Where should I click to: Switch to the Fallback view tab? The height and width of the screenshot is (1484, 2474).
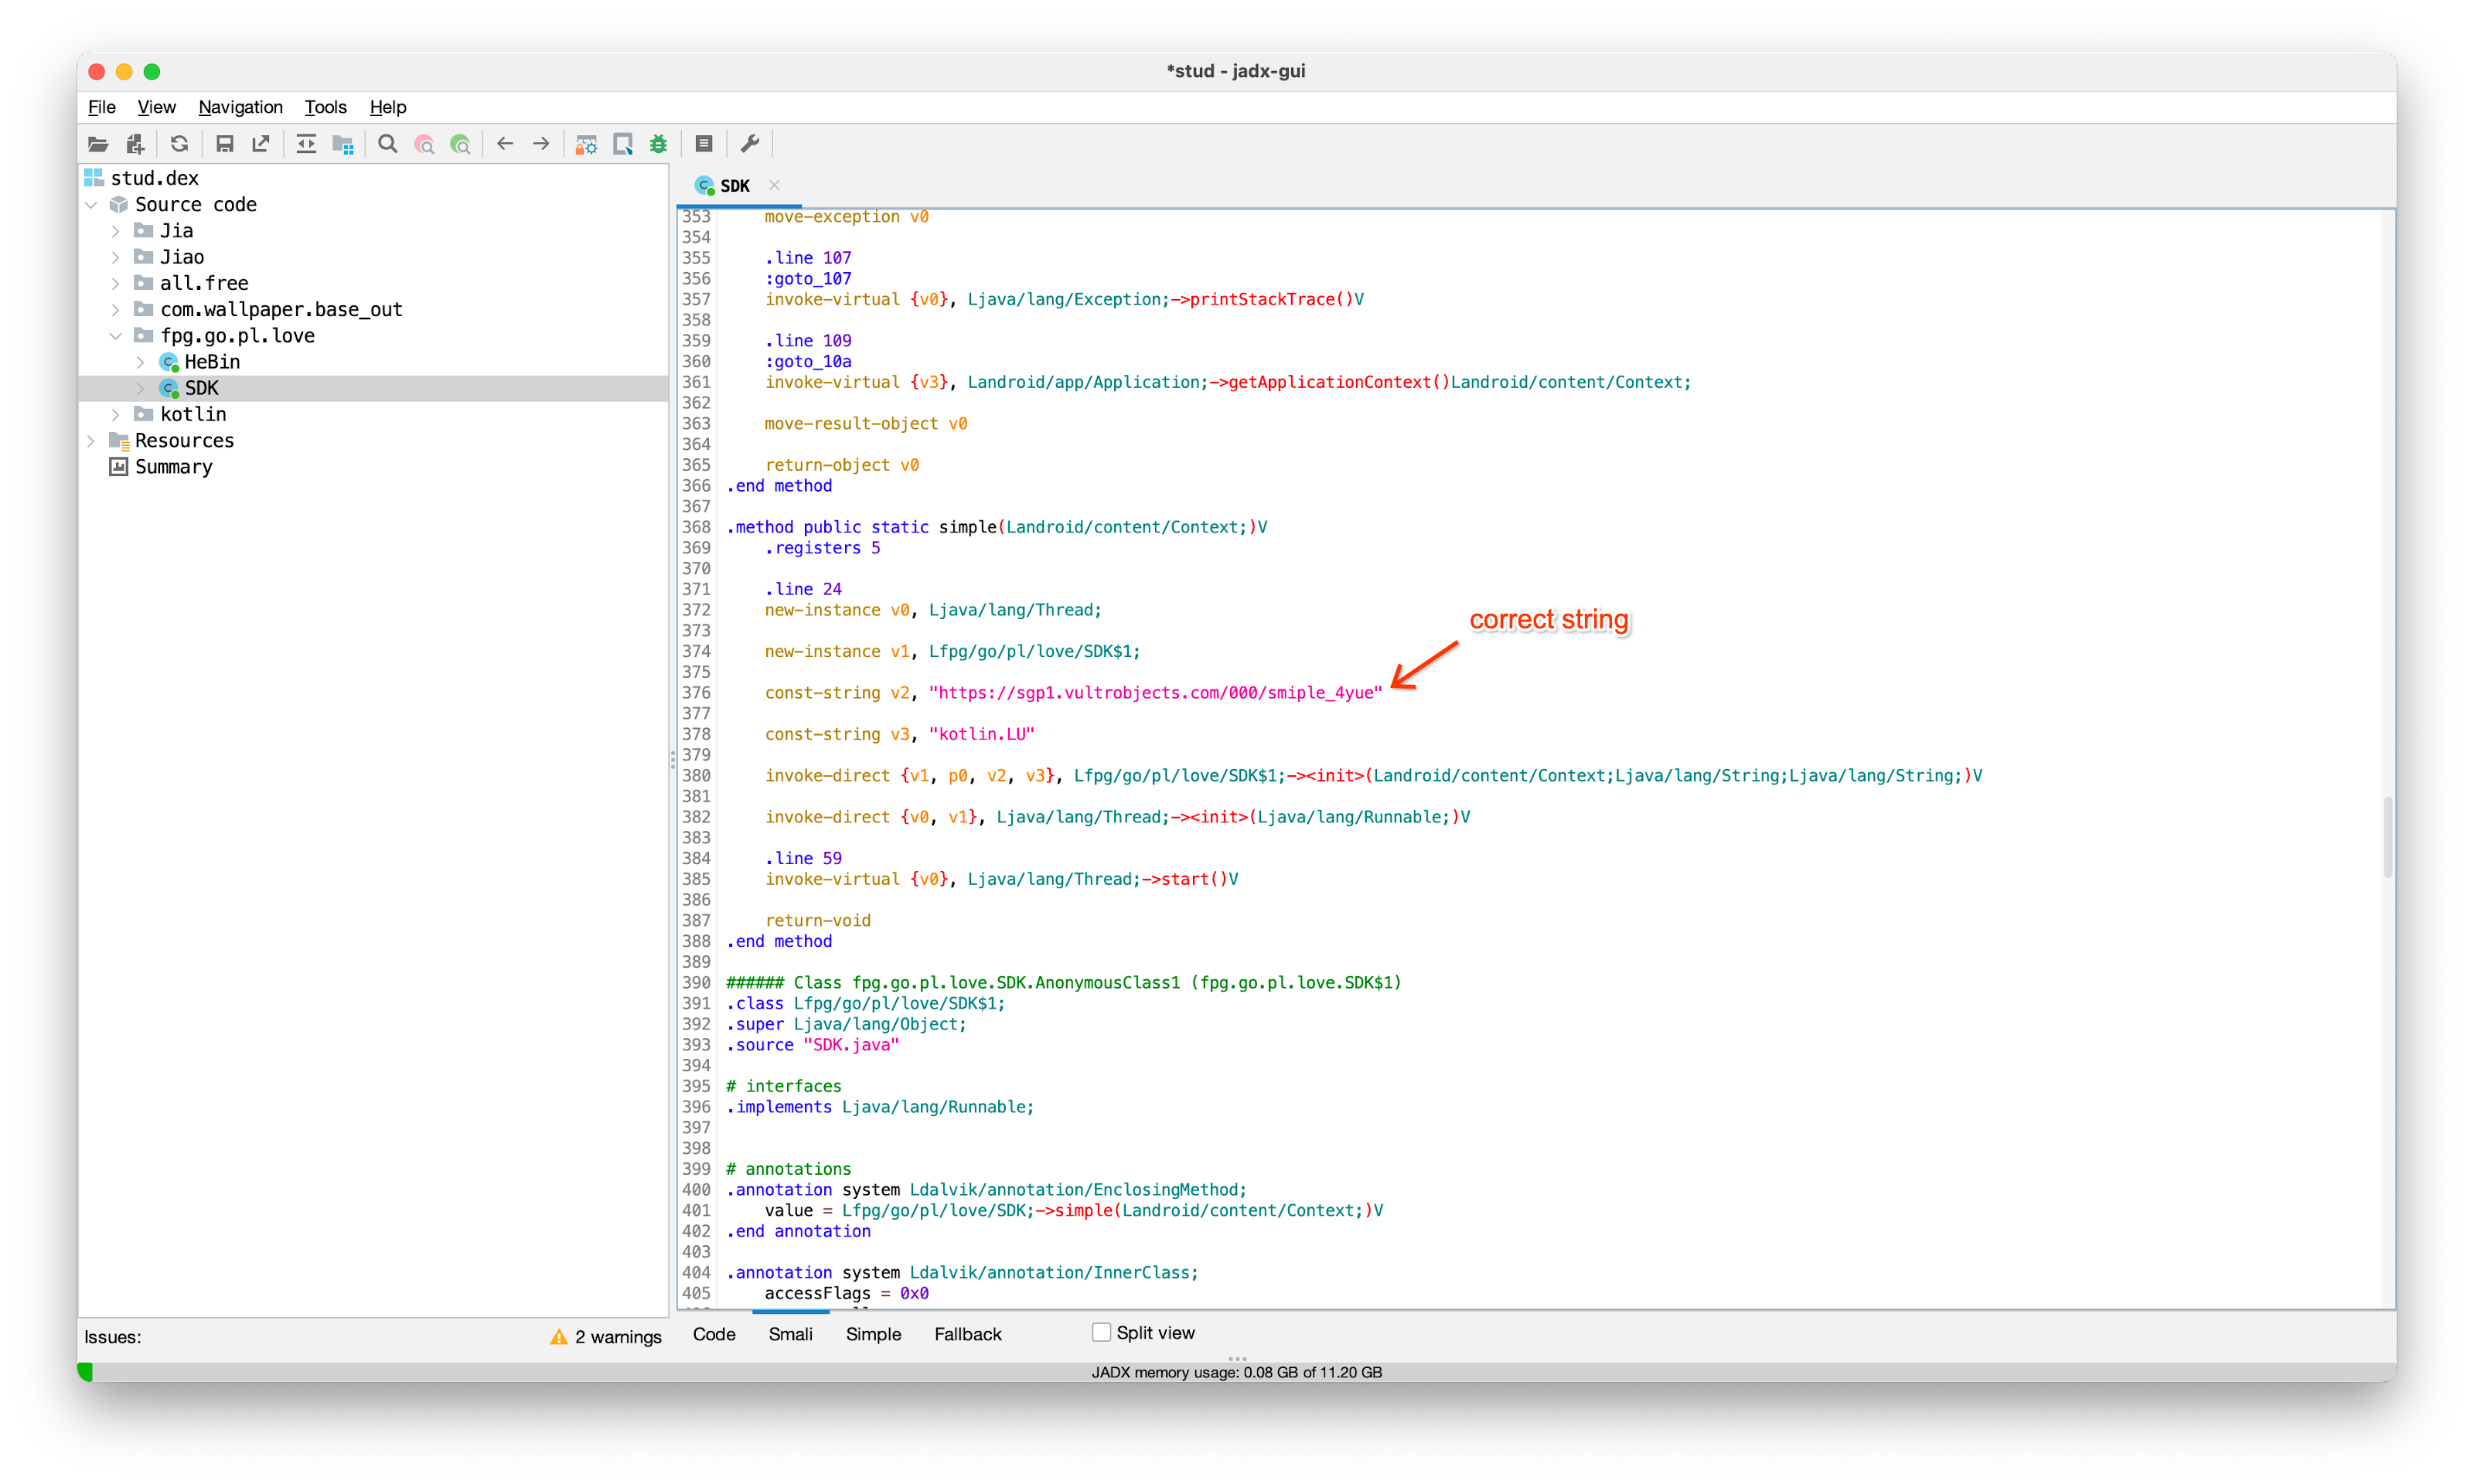(967, 1334)
